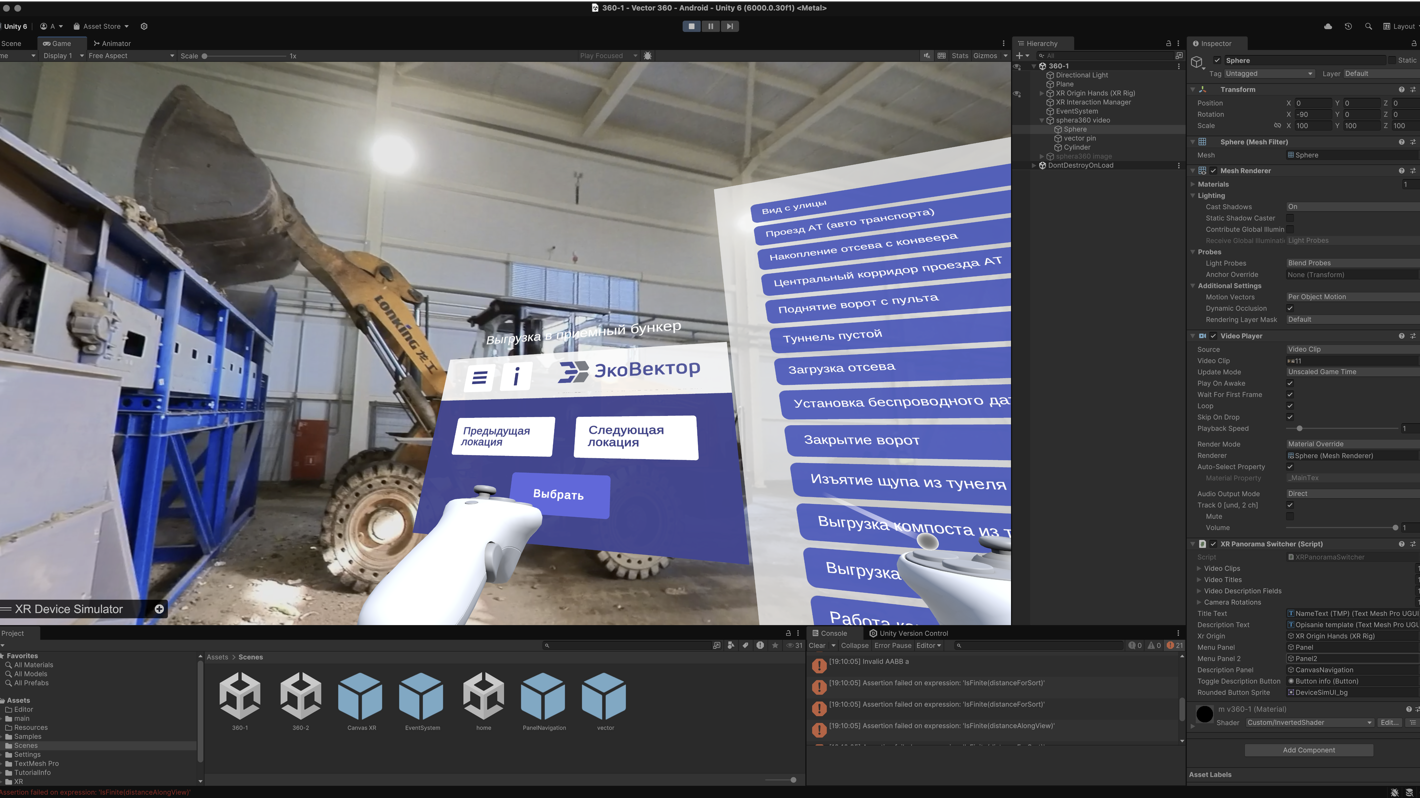Click the Add Component button
Viewport: 1420px width, 798px height.
[x=1308, y=750]
